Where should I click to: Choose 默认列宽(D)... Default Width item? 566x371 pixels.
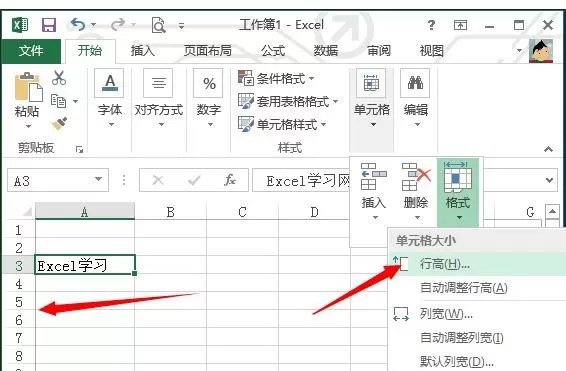tap(478, 361)
